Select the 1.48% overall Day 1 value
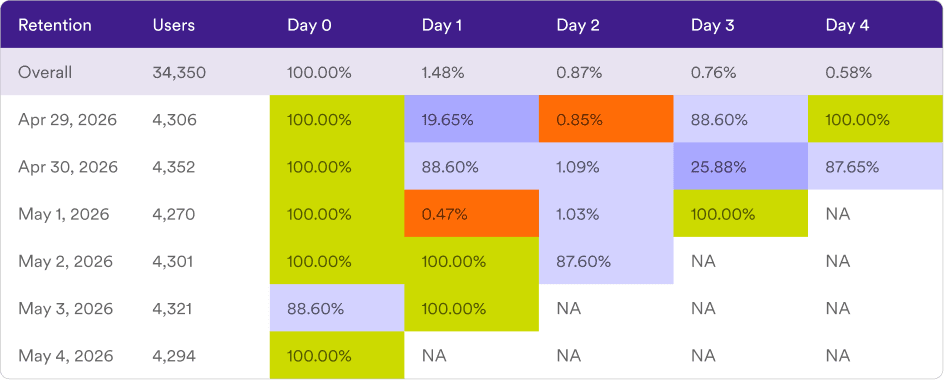The width and height of the screenshot is (944, 380). [443, 73]
